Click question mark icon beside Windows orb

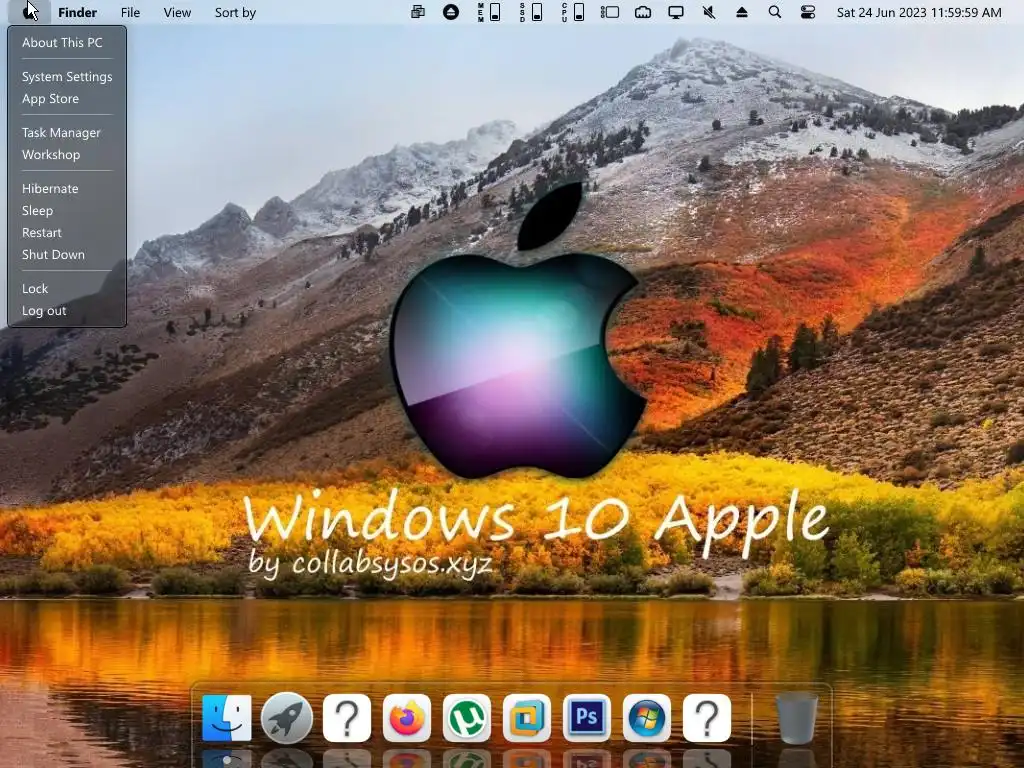[707, 718]
